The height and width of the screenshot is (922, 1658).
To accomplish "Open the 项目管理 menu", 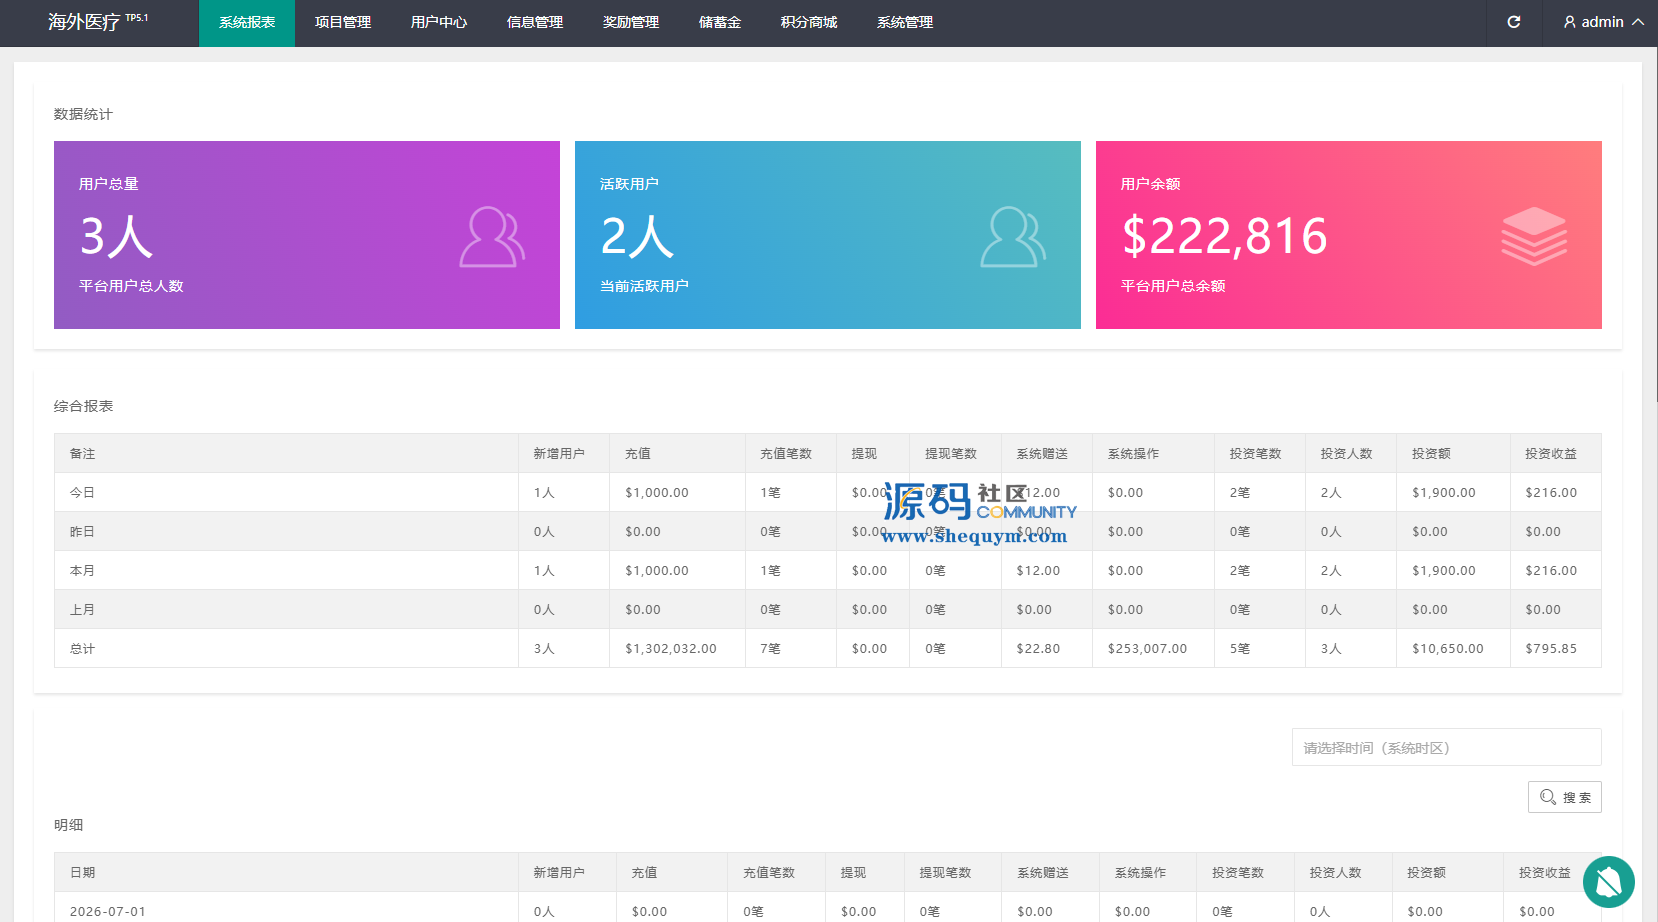I will [343, 23].
